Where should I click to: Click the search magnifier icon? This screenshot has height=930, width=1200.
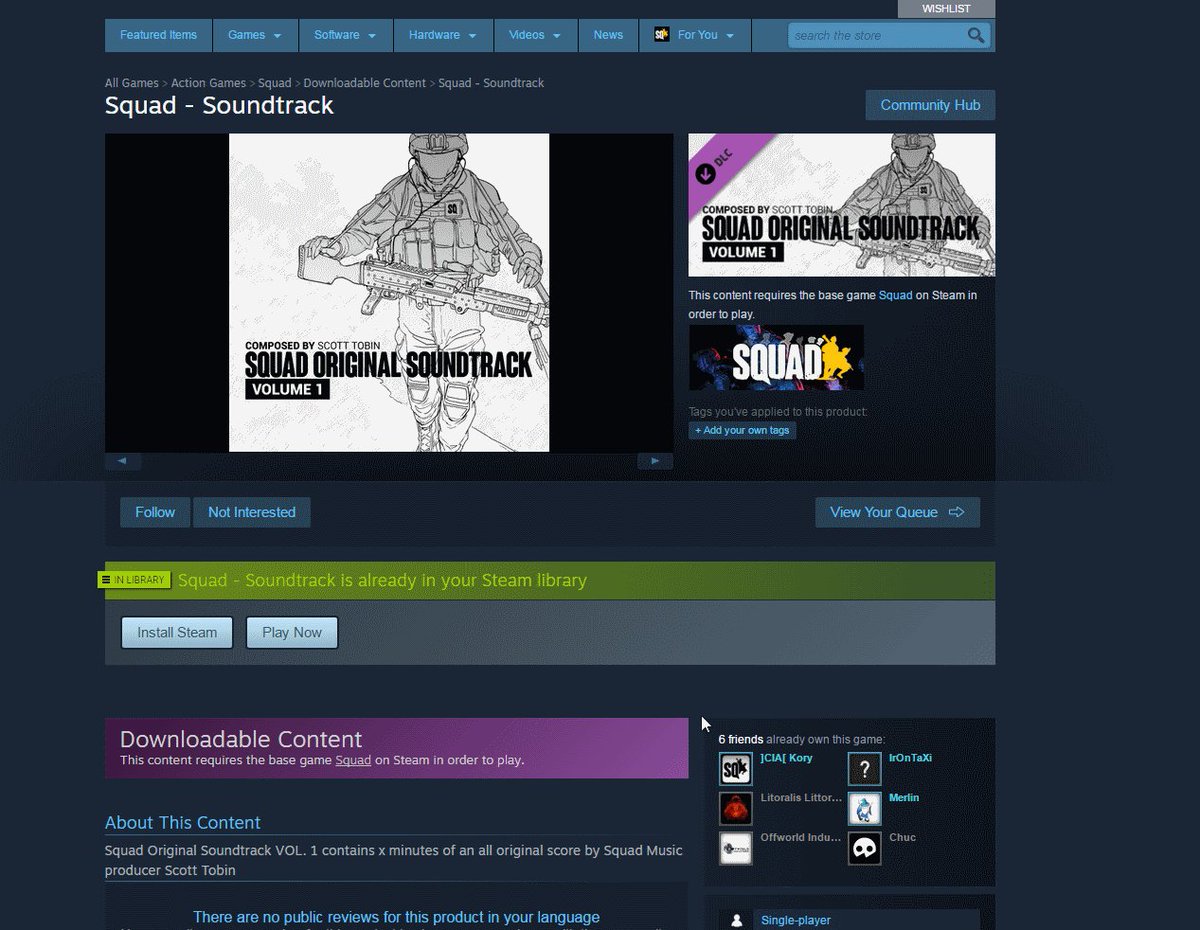click(x=976, y=36)
